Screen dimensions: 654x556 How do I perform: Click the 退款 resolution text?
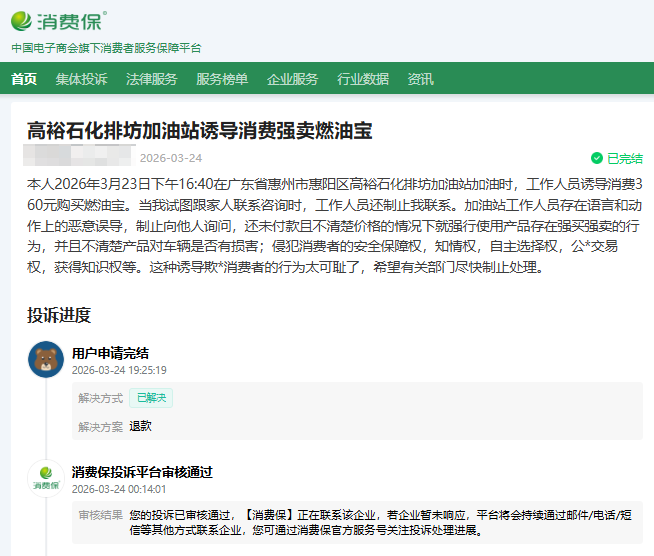141,426
